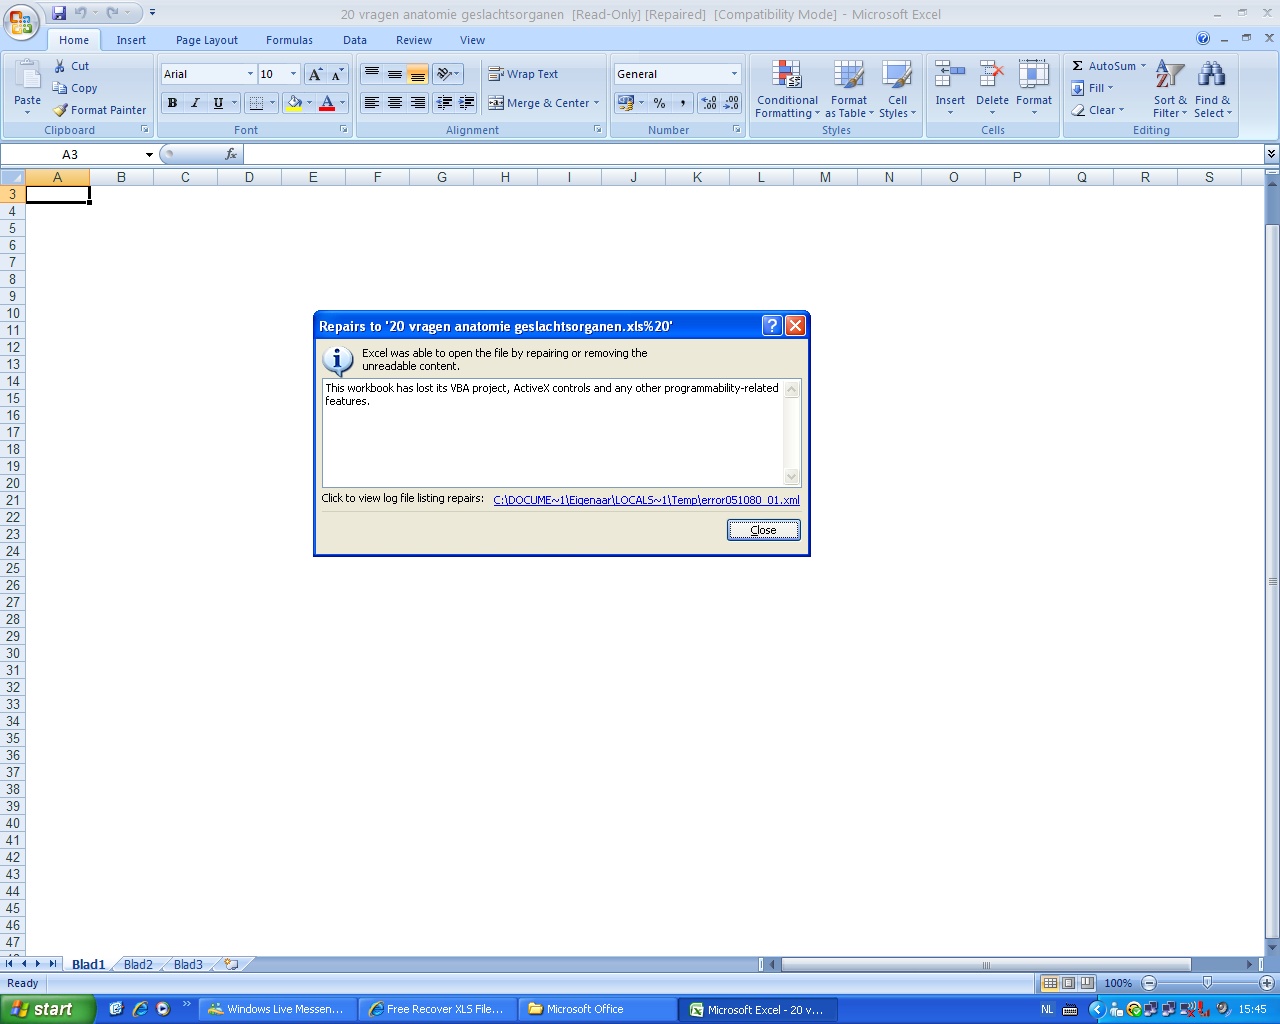This screenshot has width=1280, height=1024.
Task: Open the Font size dropdown
Action: tap(293, 74)
